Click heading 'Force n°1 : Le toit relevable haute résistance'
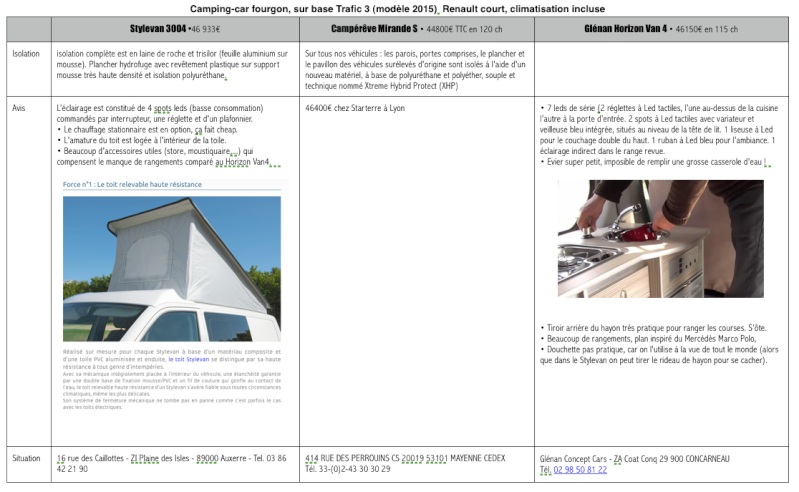 point(132,184)
